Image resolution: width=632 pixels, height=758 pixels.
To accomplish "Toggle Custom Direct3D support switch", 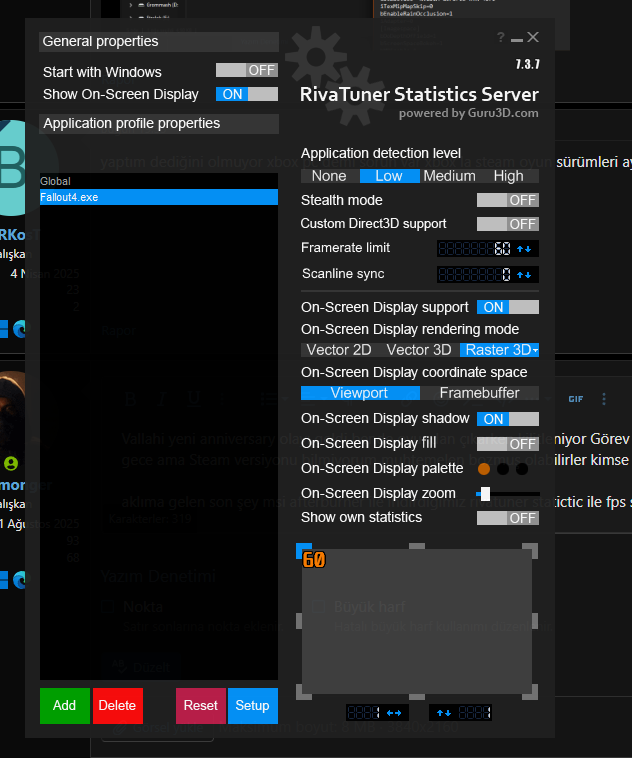I will click(x=508, y=224).
